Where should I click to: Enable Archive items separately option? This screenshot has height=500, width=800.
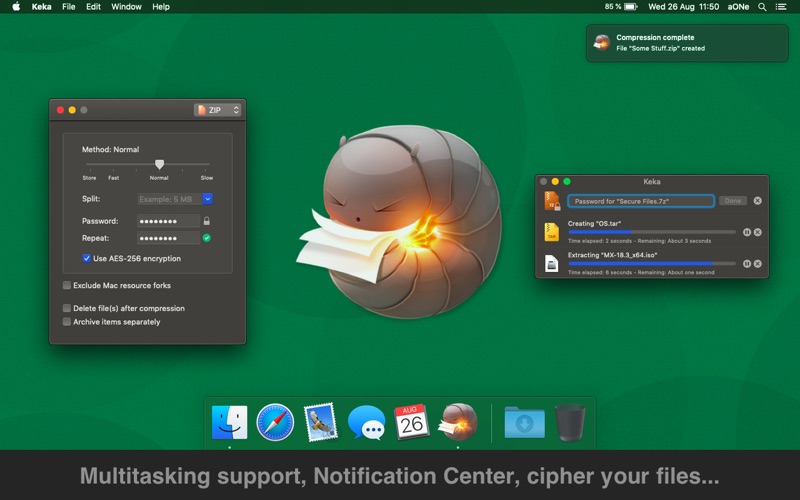(67, 322)
